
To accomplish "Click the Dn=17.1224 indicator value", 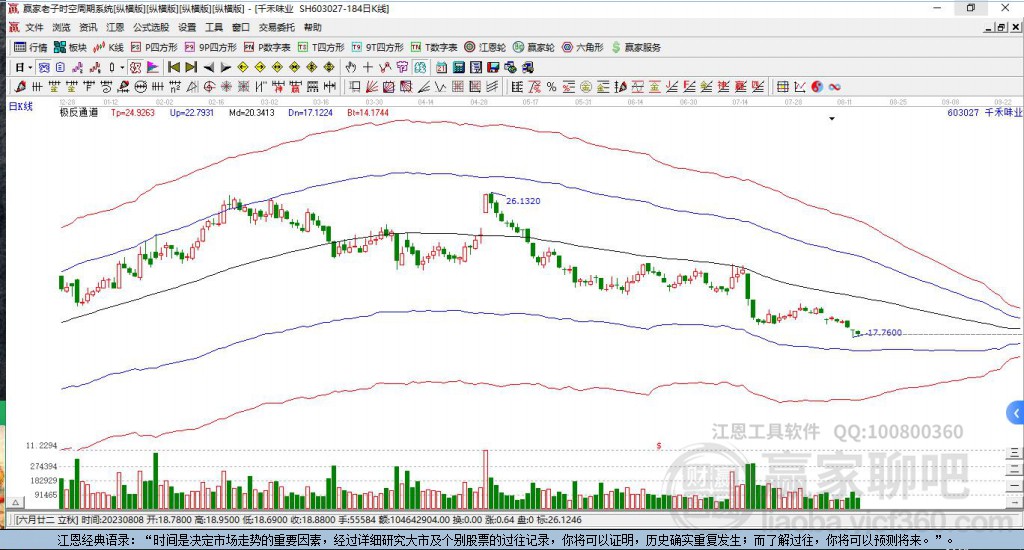I will pyautogui.click(x=310, y=112).
